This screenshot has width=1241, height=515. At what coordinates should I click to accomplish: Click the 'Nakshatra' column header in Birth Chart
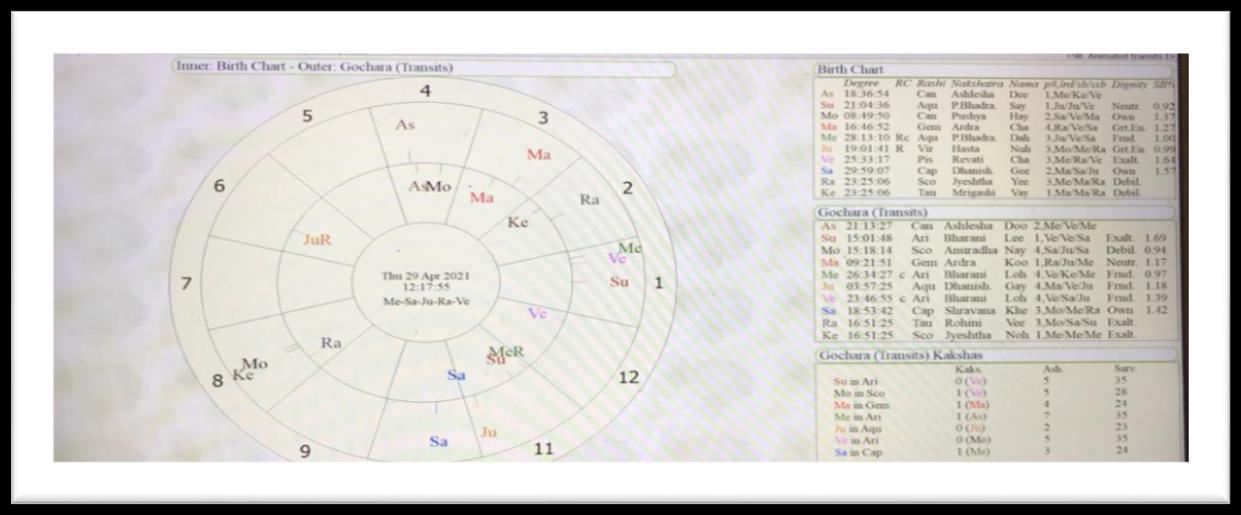coord(977,83)
